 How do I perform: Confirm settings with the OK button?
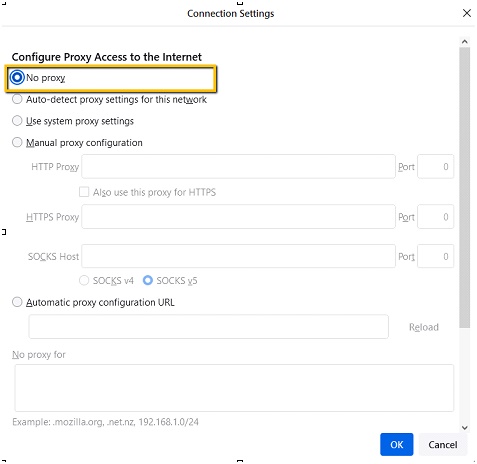pos(397,444)
